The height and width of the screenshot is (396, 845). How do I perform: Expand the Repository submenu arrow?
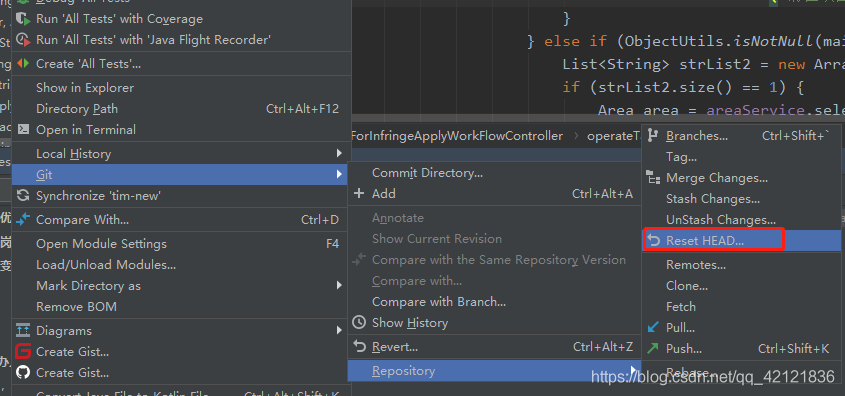pyautogui.click(x=634, y=371)
